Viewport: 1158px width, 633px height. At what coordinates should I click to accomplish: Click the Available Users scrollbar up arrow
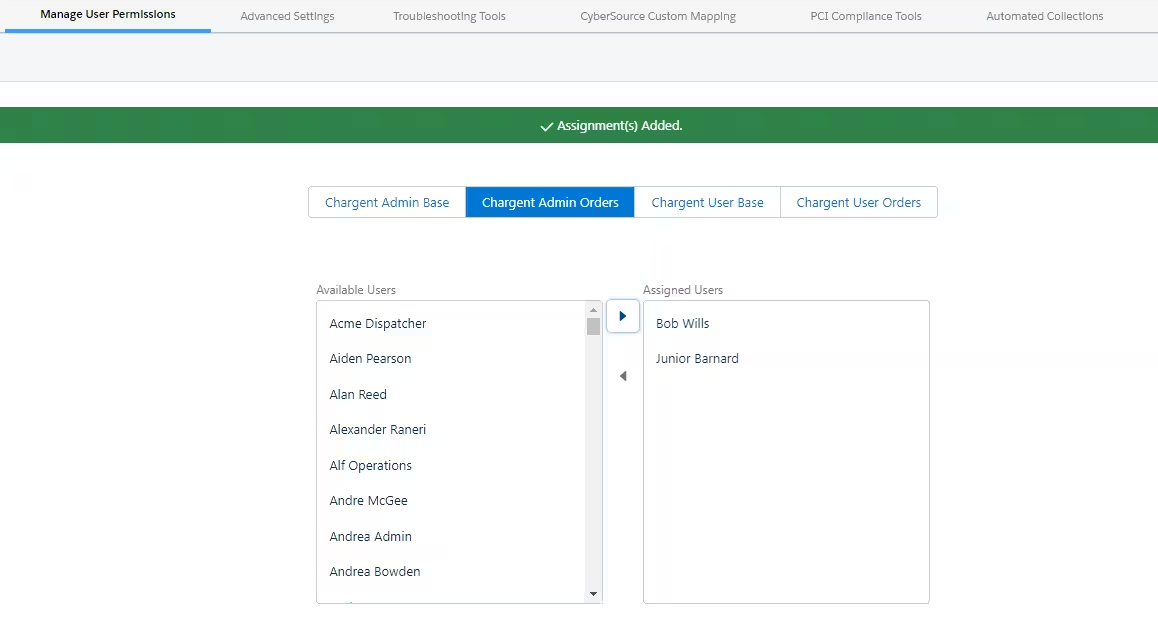(x=593, y=309)
